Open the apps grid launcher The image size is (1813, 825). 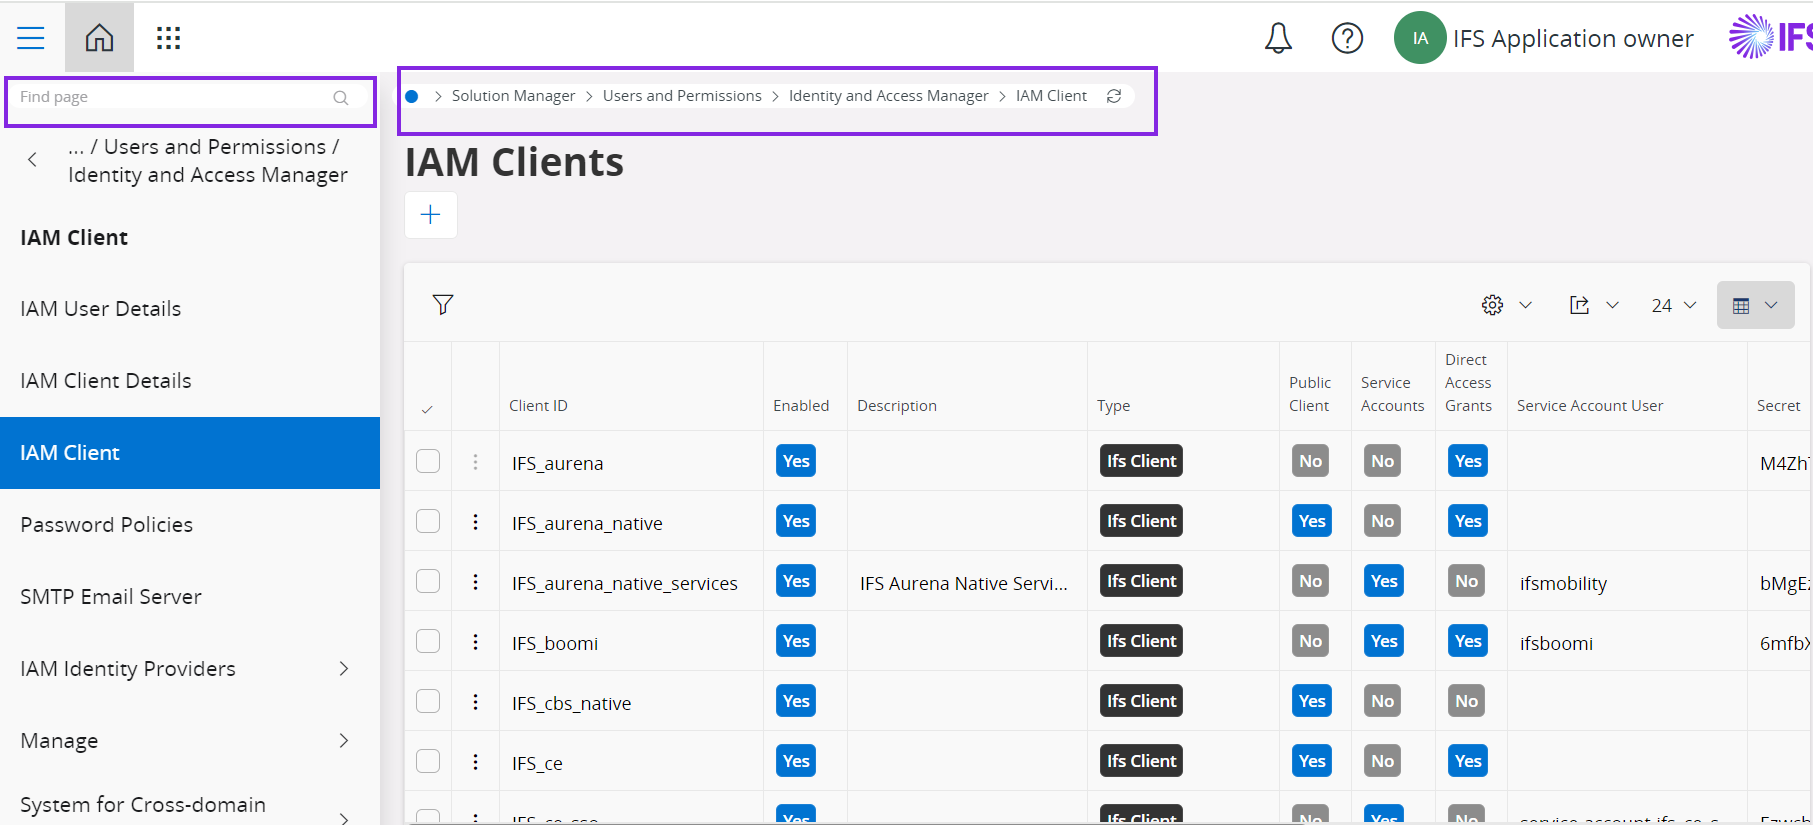click(x=168, y=38)
